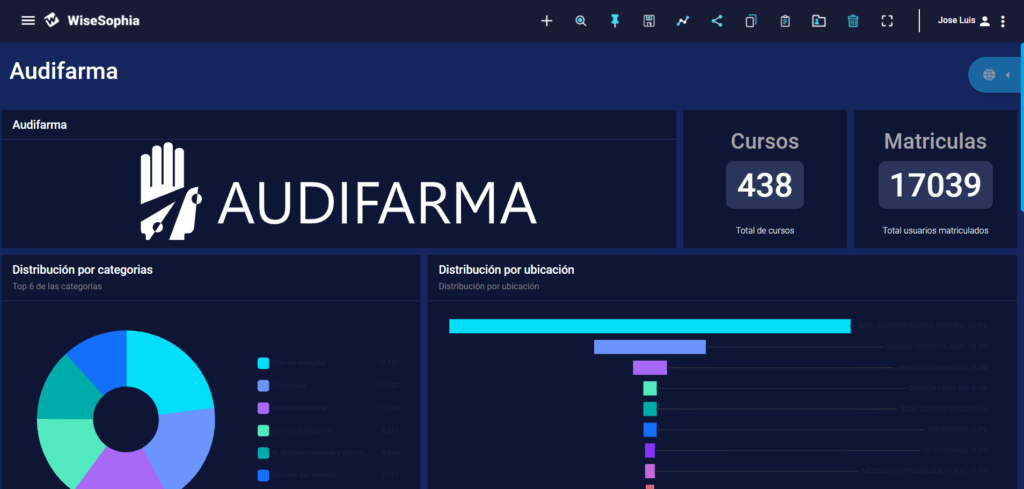1024x489 pixels.
Task: Click the Clinica Leon XIII bar
Action: point(650,388)
